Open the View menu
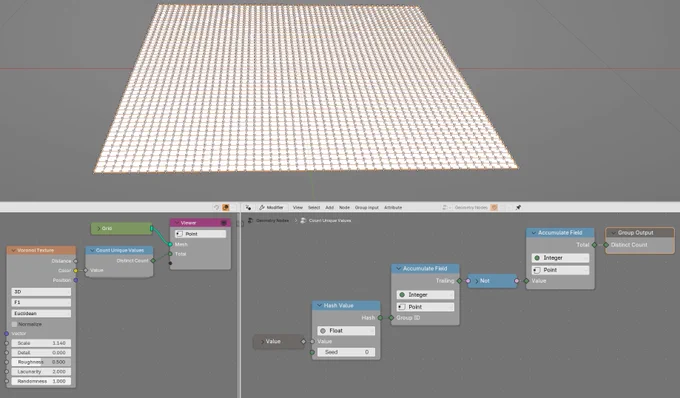 tap(298, 208)
